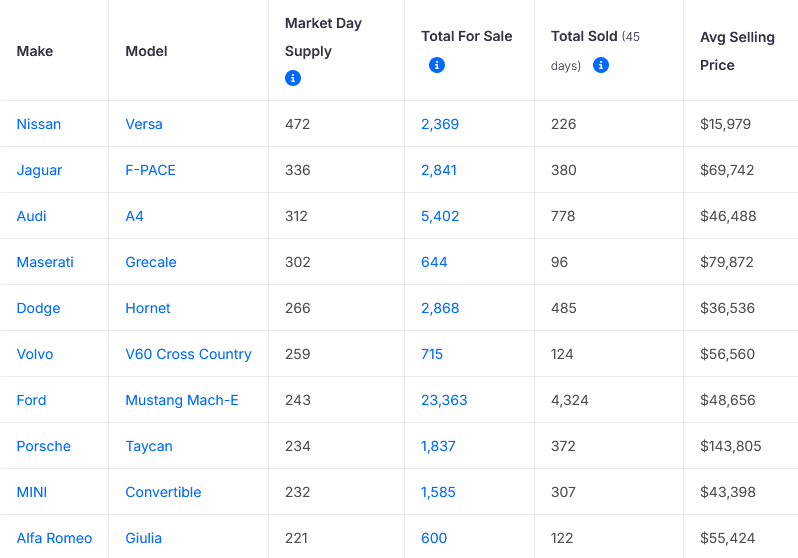
Task: Click the Make column header
Action: (x=35, y=51)
